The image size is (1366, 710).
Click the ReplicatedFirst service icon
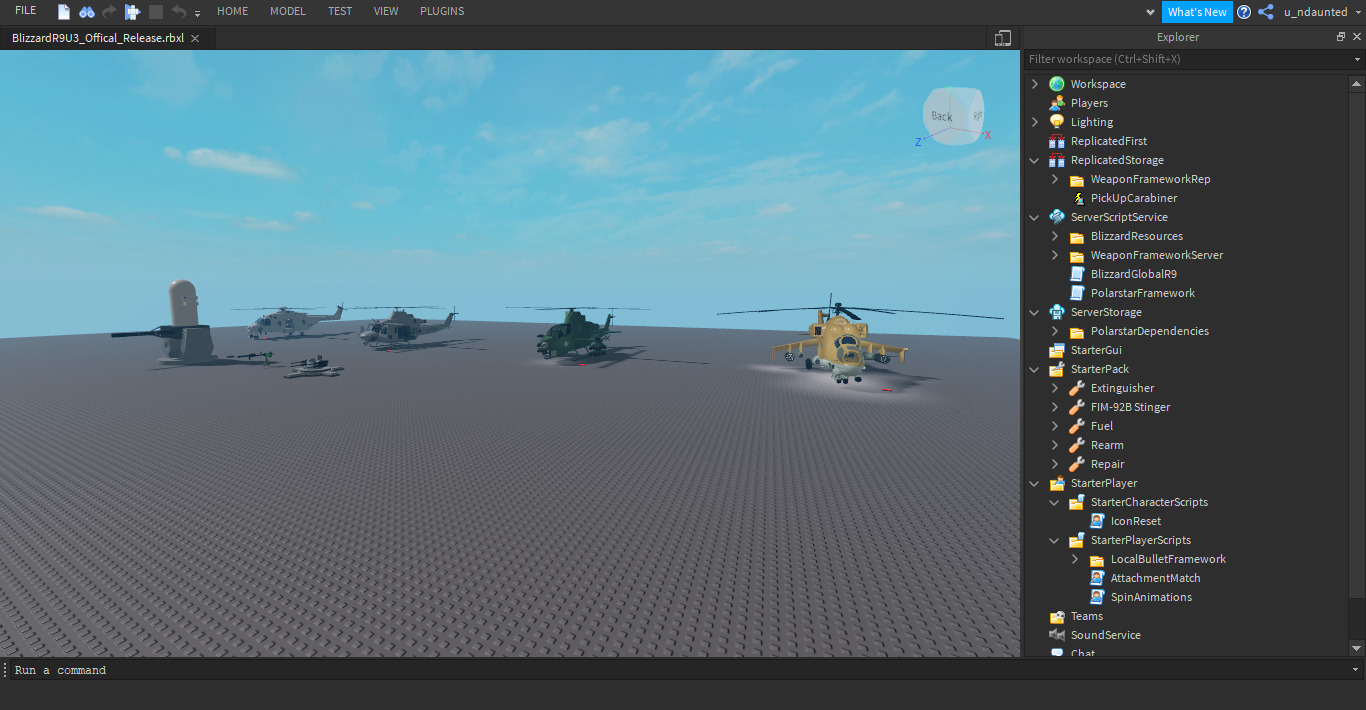tap(1057, 141)
